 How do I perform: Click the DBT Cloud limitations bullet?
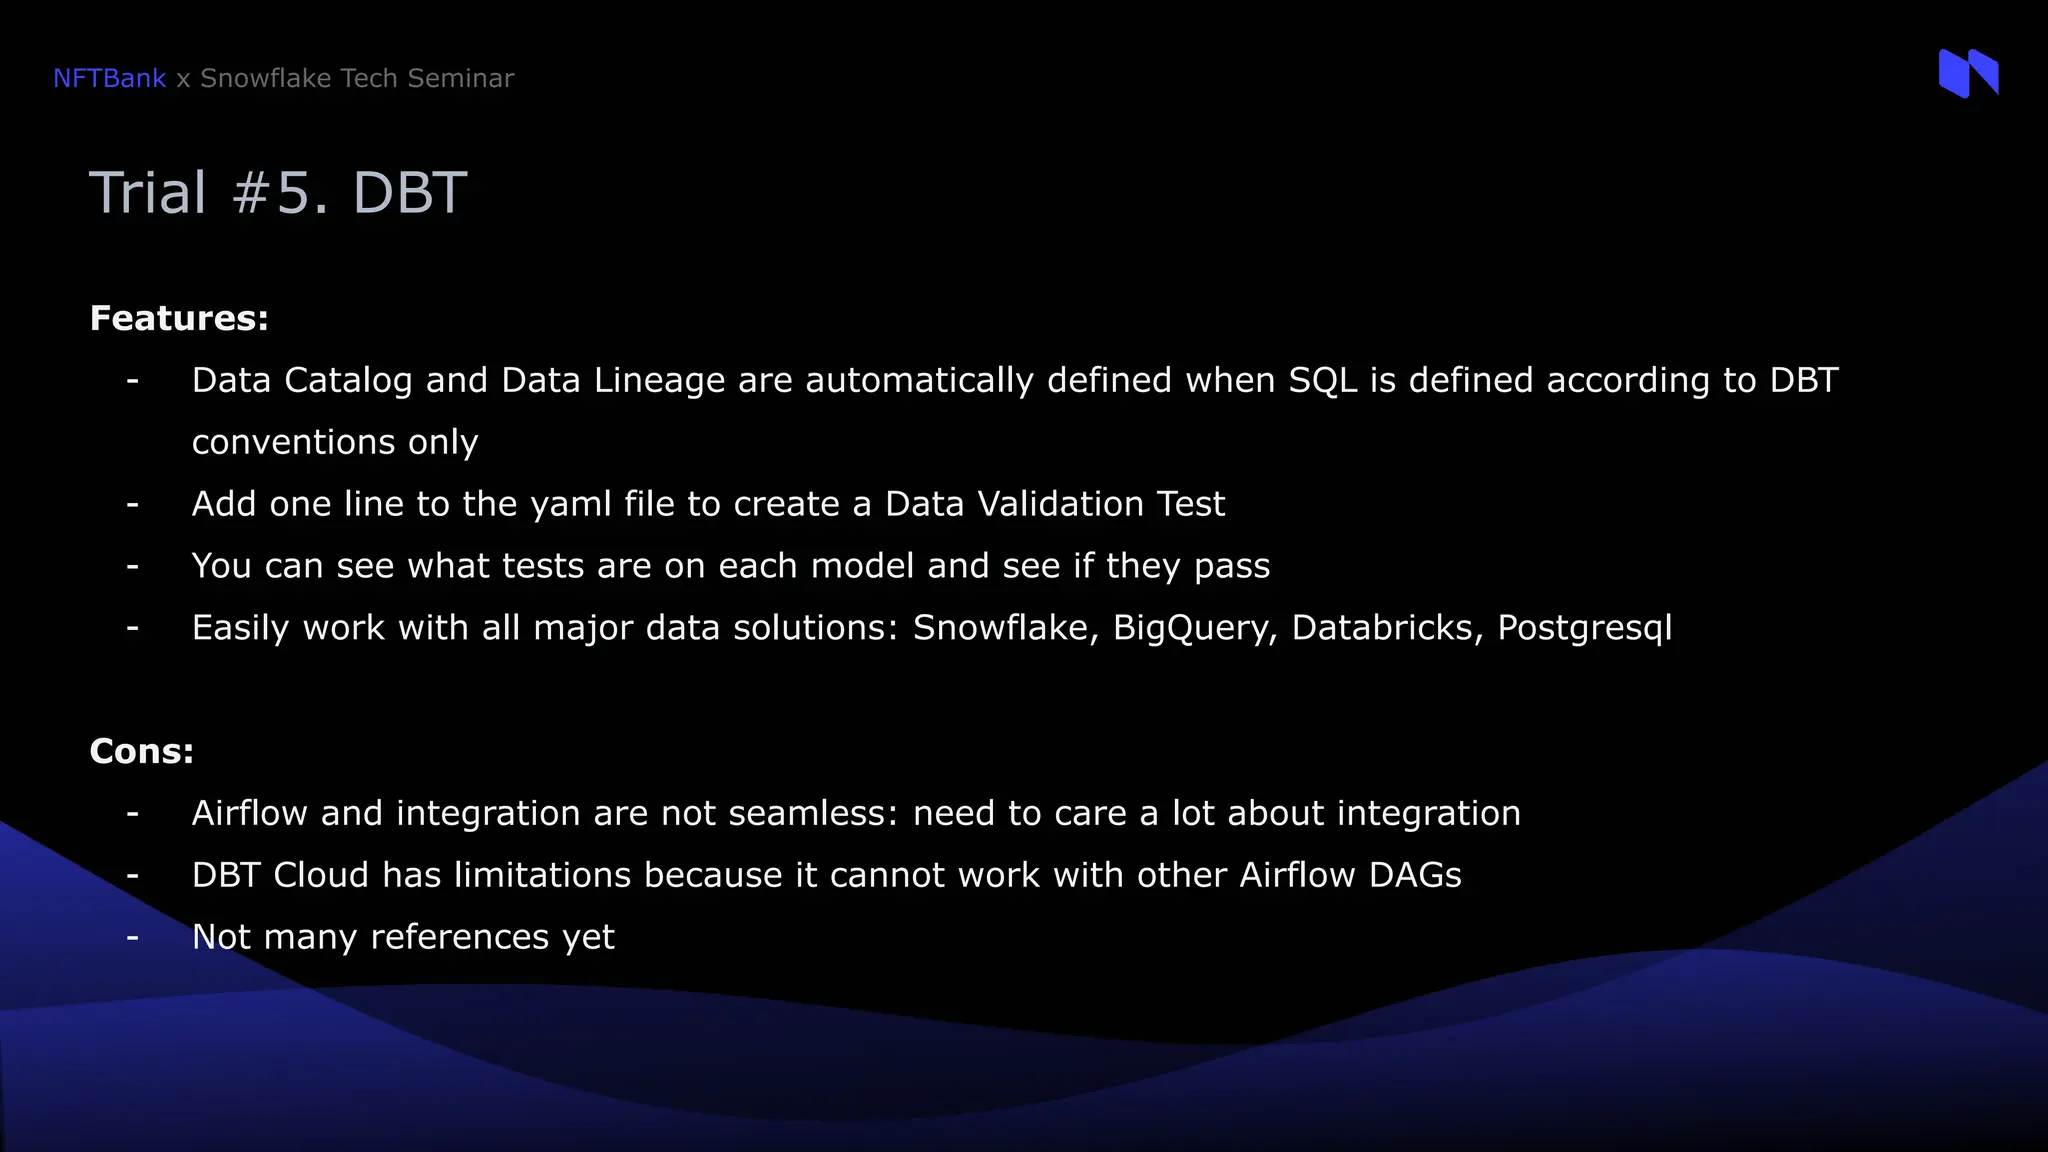(827, 875)
